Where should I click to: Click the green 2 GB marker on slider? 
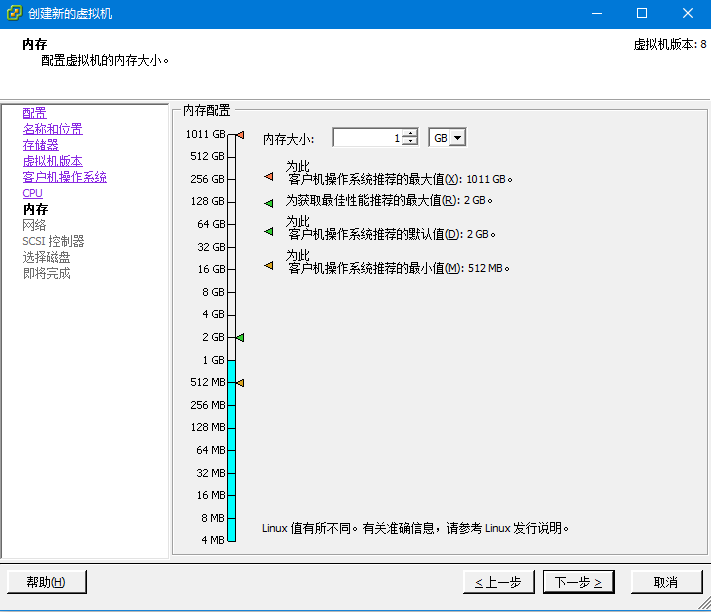(240, 337)
